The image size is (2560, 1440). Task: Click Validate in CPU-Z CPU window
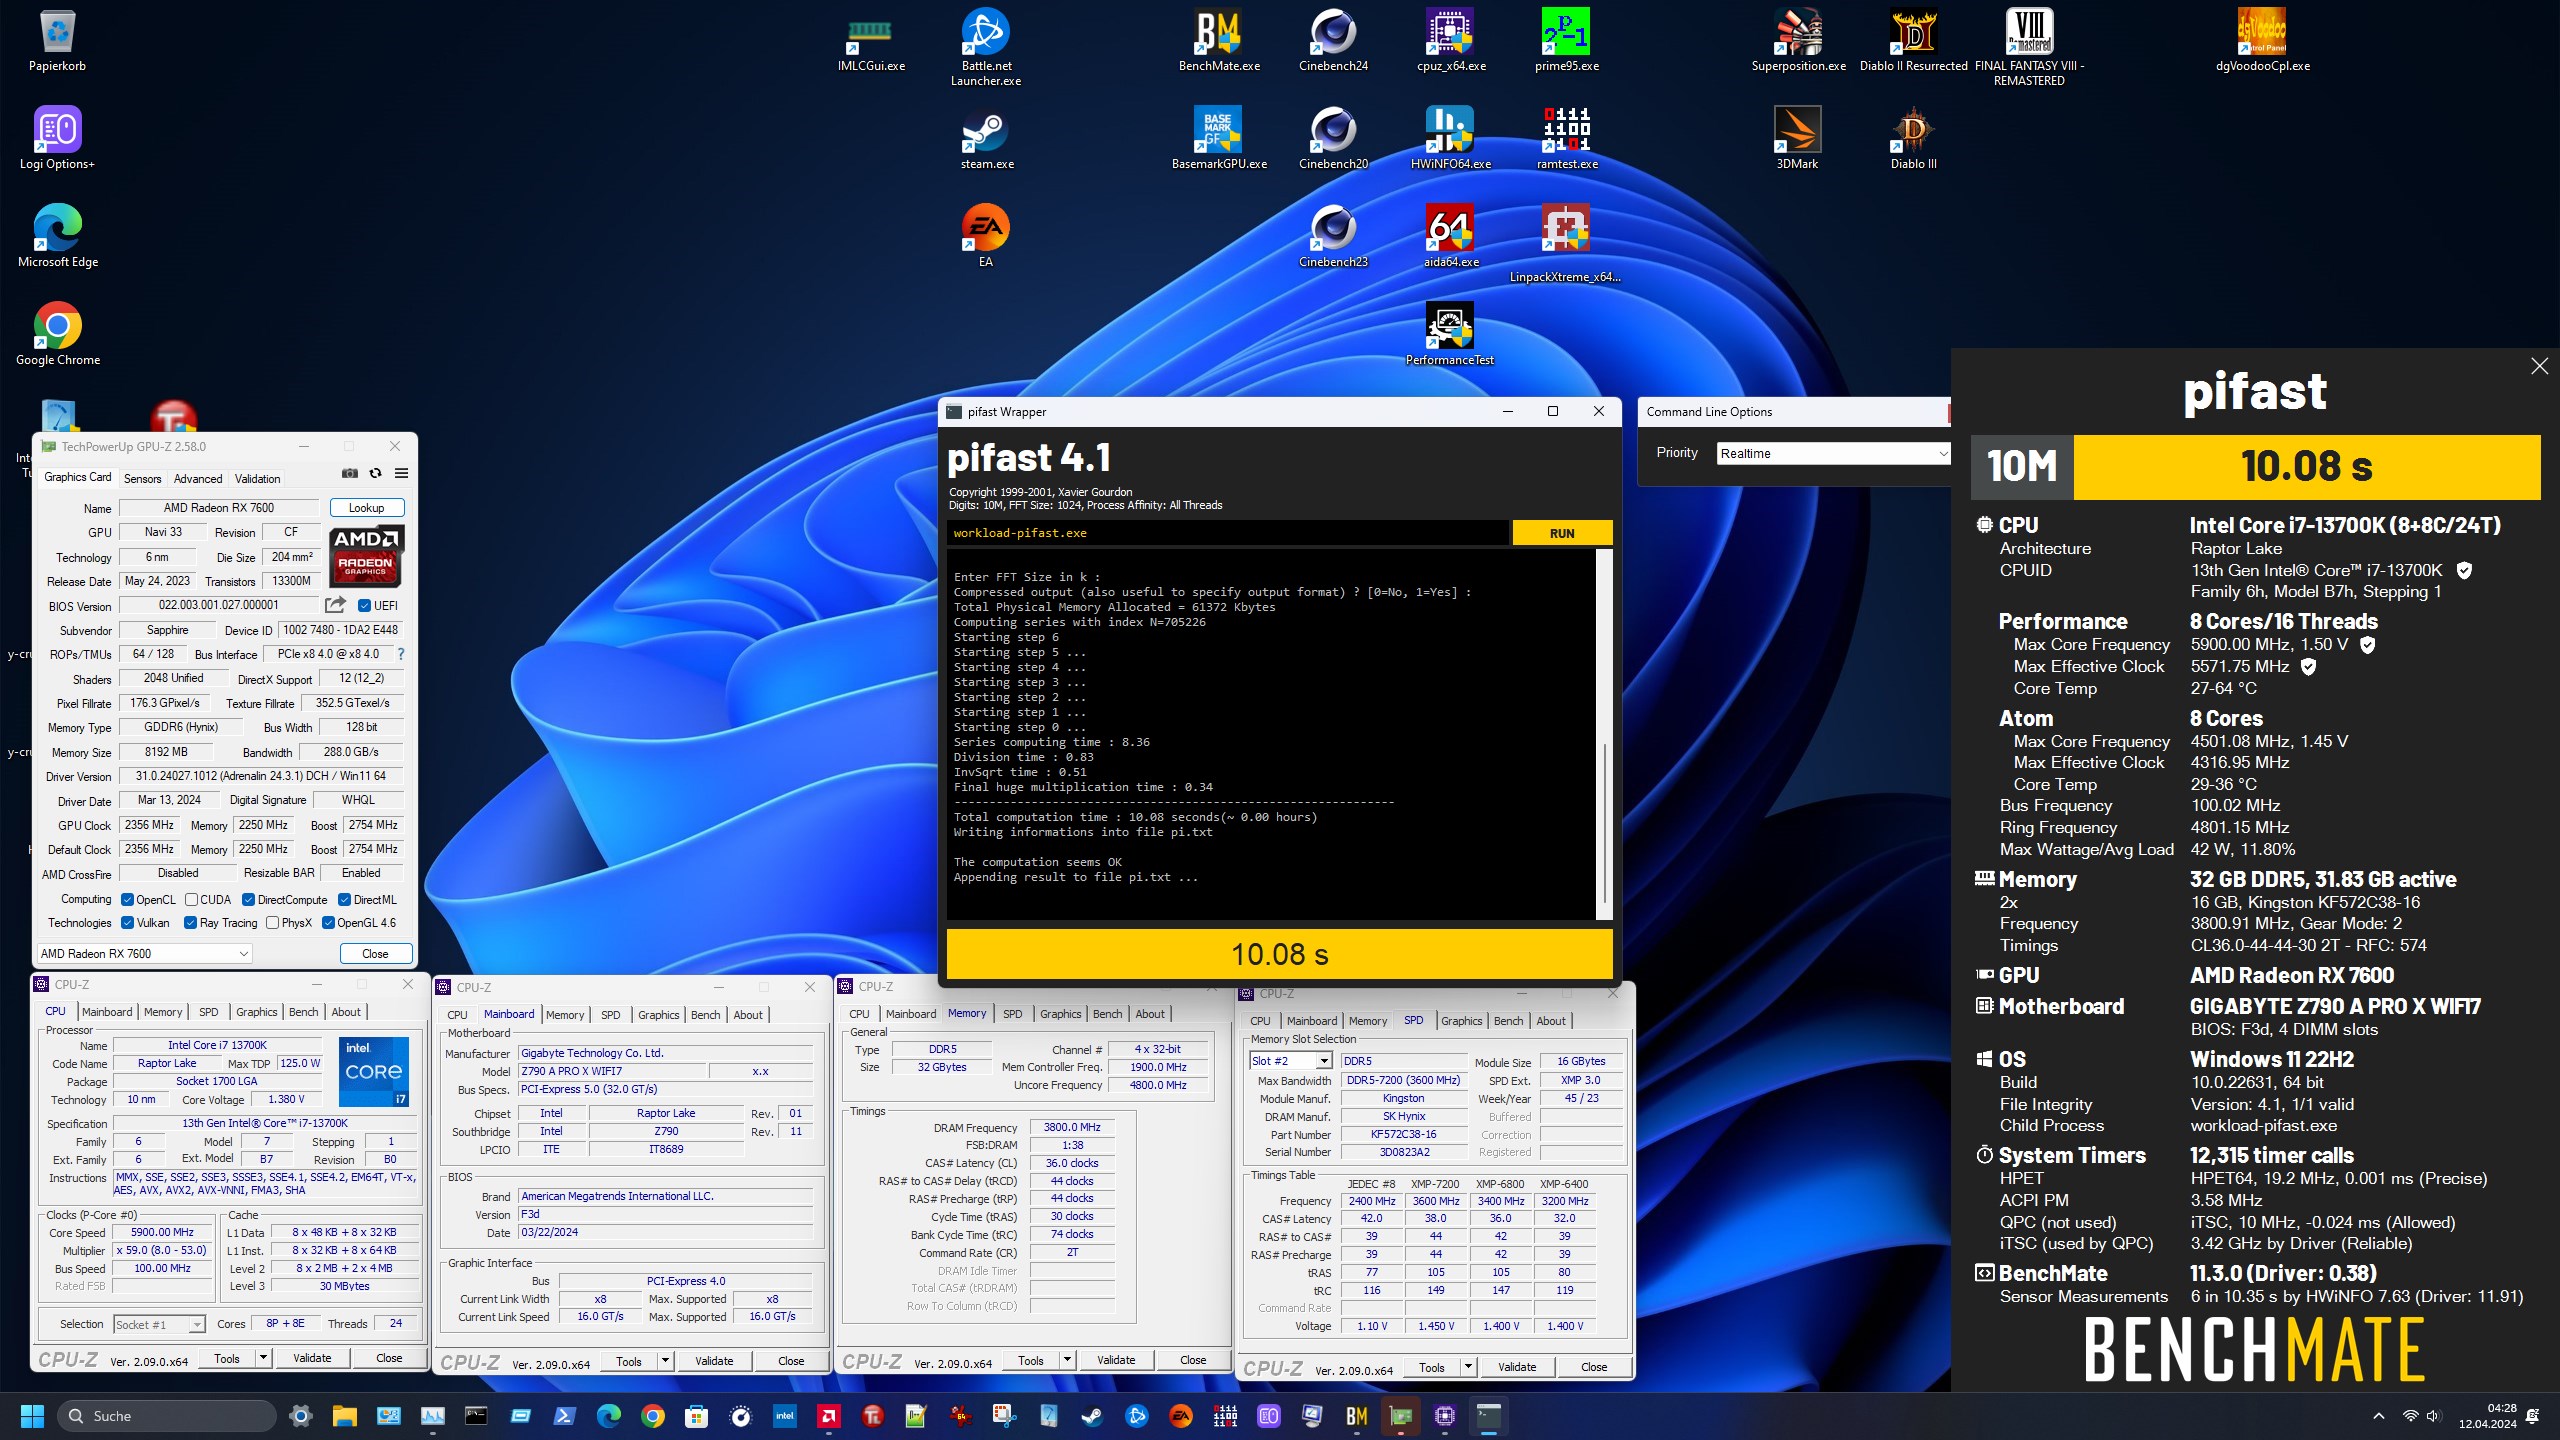coord(312,1358)
